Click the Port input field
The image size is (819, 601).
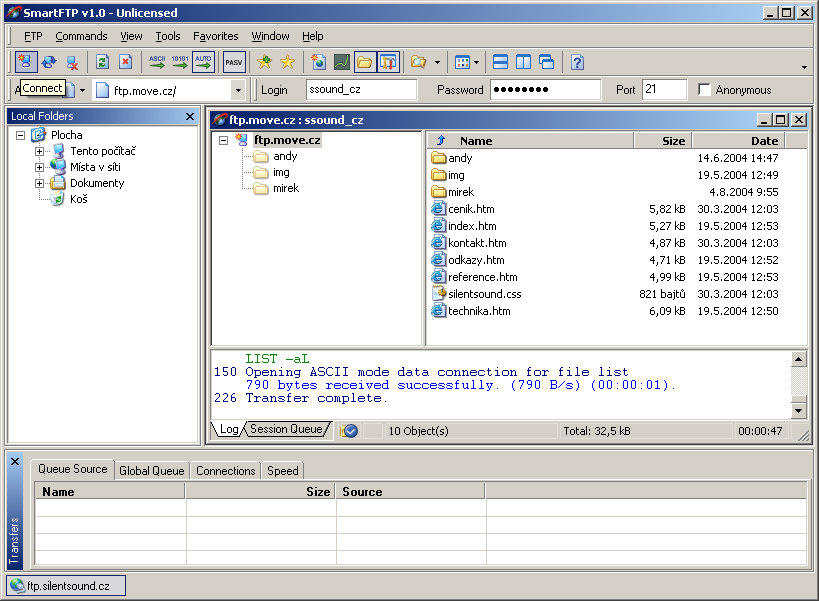tap(664, 89)
